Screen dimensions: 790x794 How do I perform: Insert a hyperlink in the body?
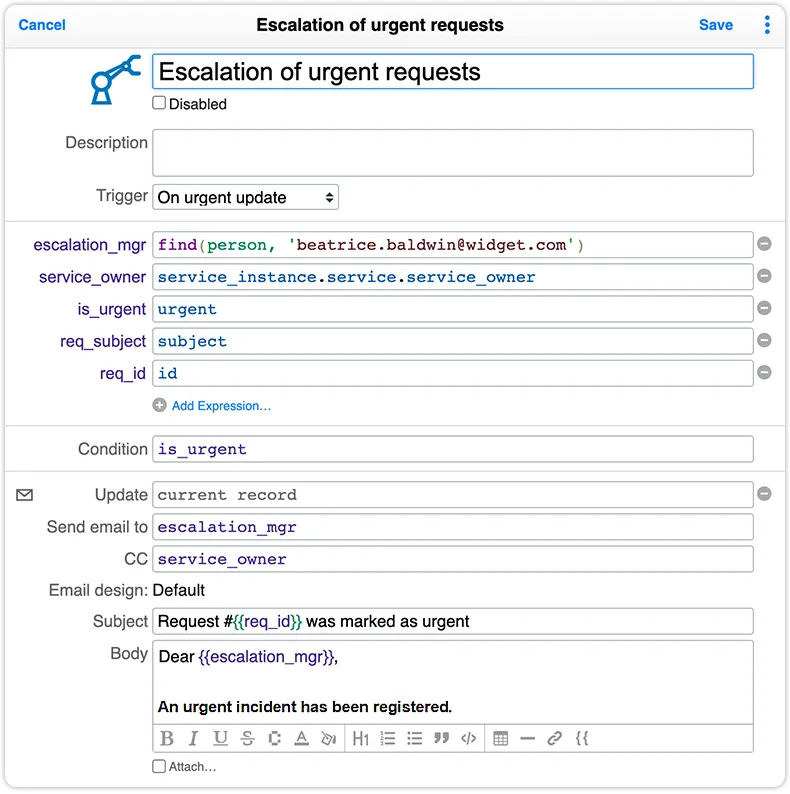[555, 739]
